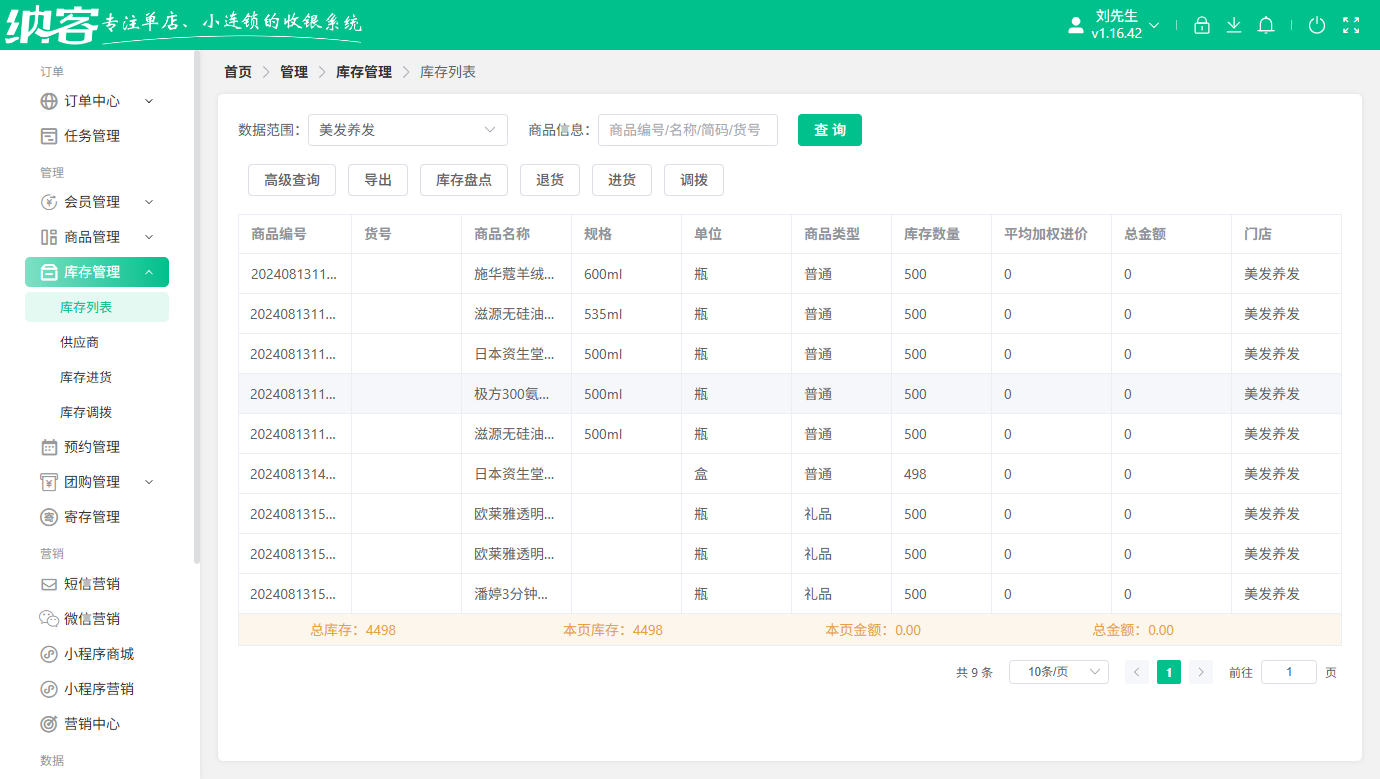Viewport: 1380px width, 779px height.
Task: Click the 施华蔻羊绒... product name cell
Action: click(516, 274)
